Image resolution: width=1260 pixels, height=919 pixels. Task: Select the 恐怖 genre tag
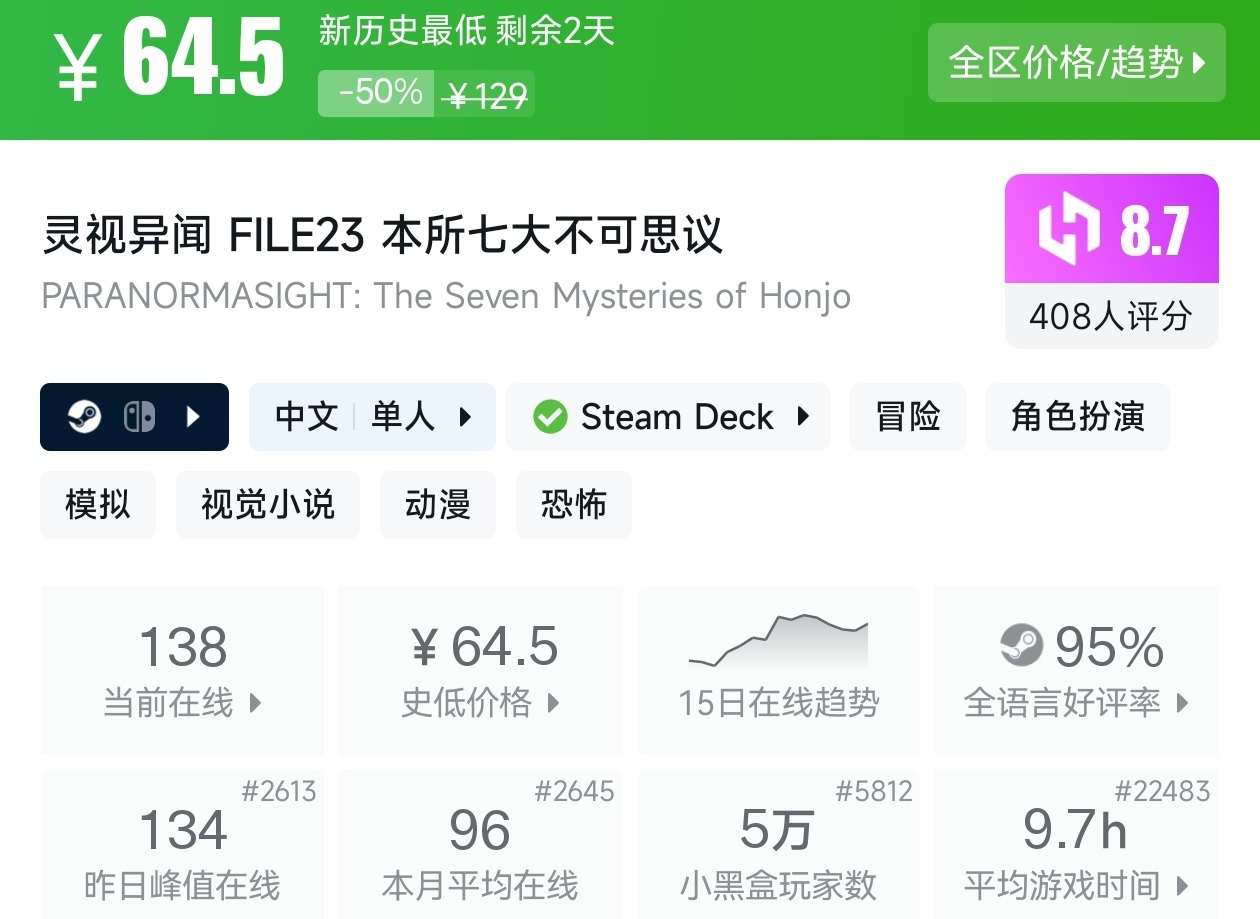[x=574, y=505]
